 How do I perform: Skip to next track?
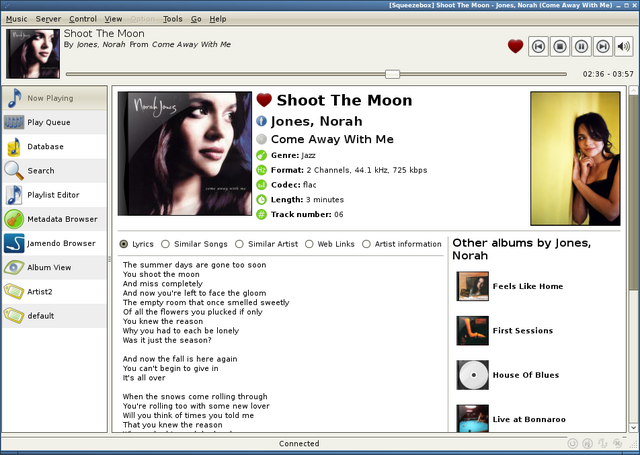tap(603, 47)
